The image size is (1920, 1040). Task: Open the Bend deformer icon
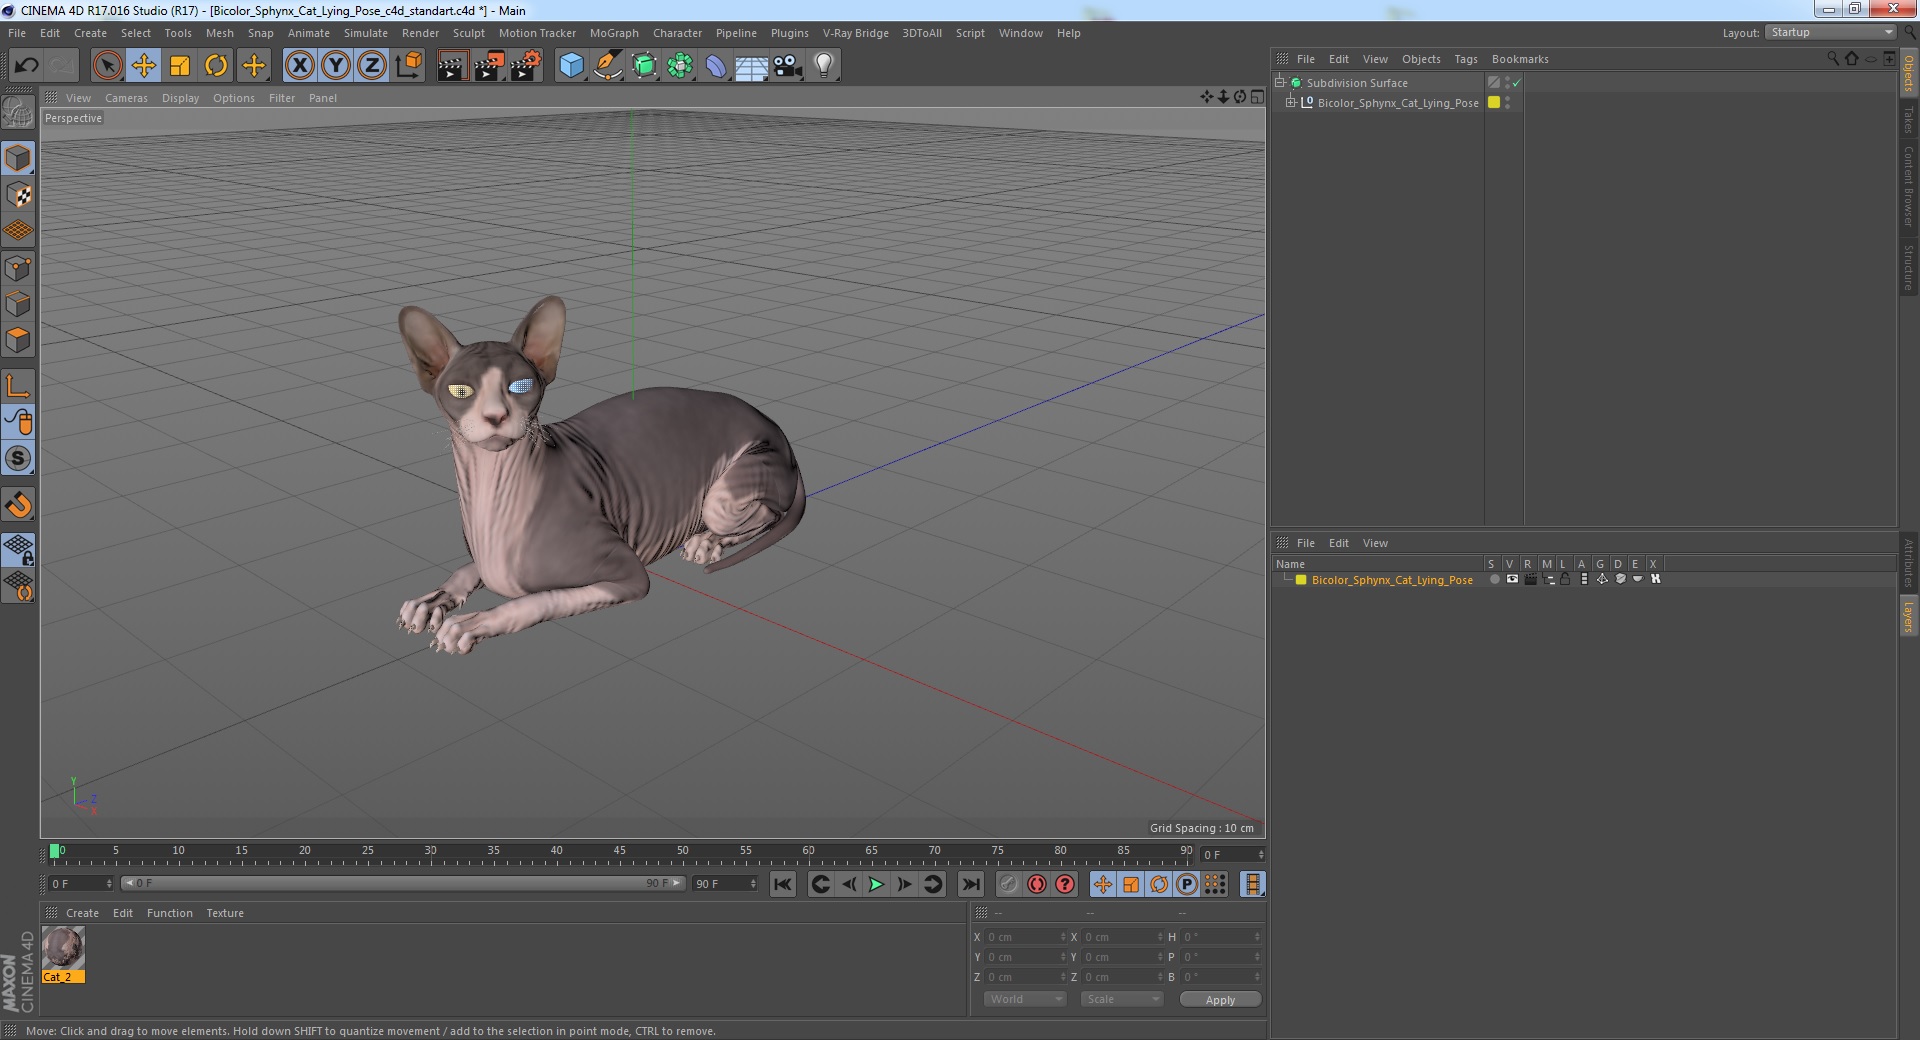click(x=716, y=66)
